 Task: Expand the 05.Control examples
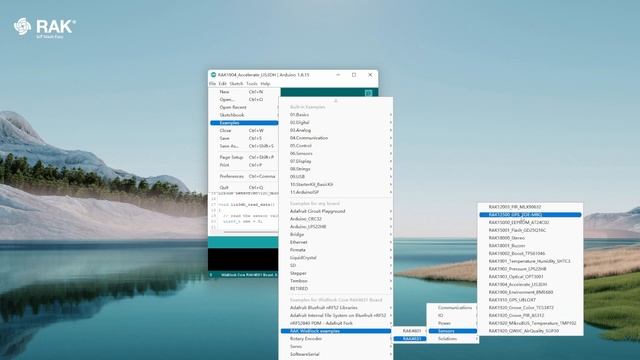[x=336, y=146]
